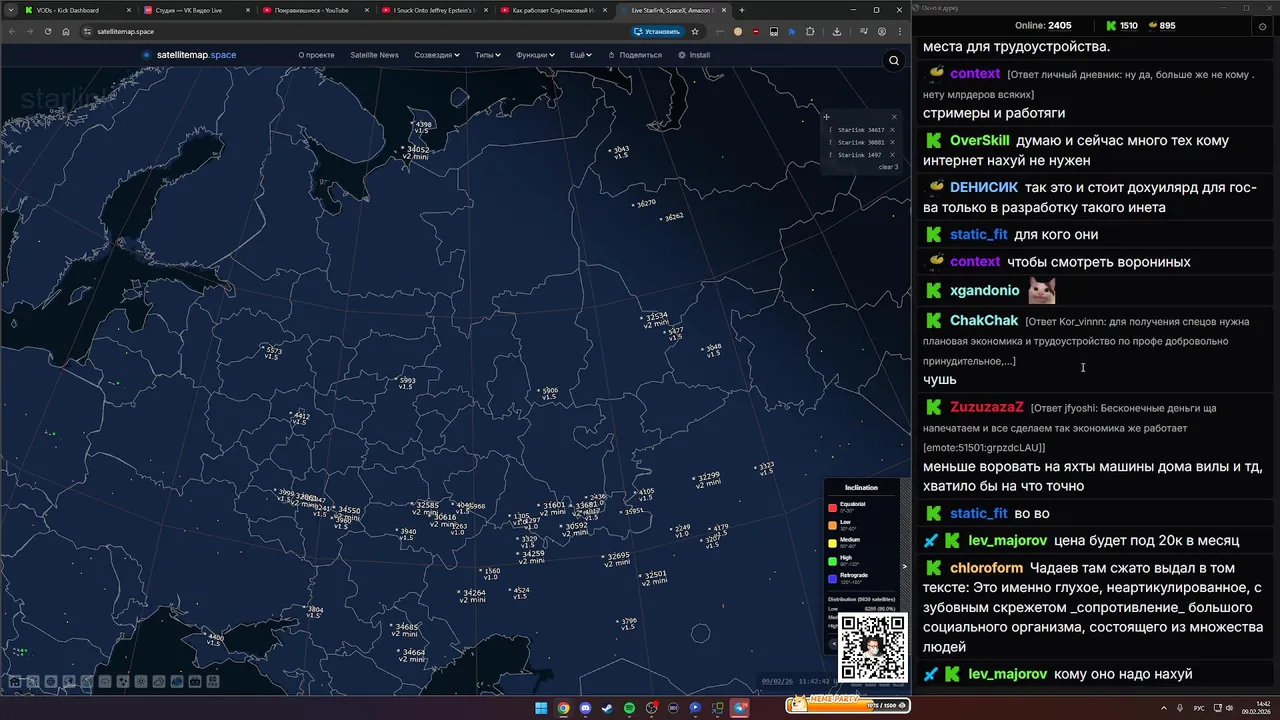Expand the Функции dropdown menu
Screen dimensions: 1280x720
pyautogui.click(x=535, y=55)
